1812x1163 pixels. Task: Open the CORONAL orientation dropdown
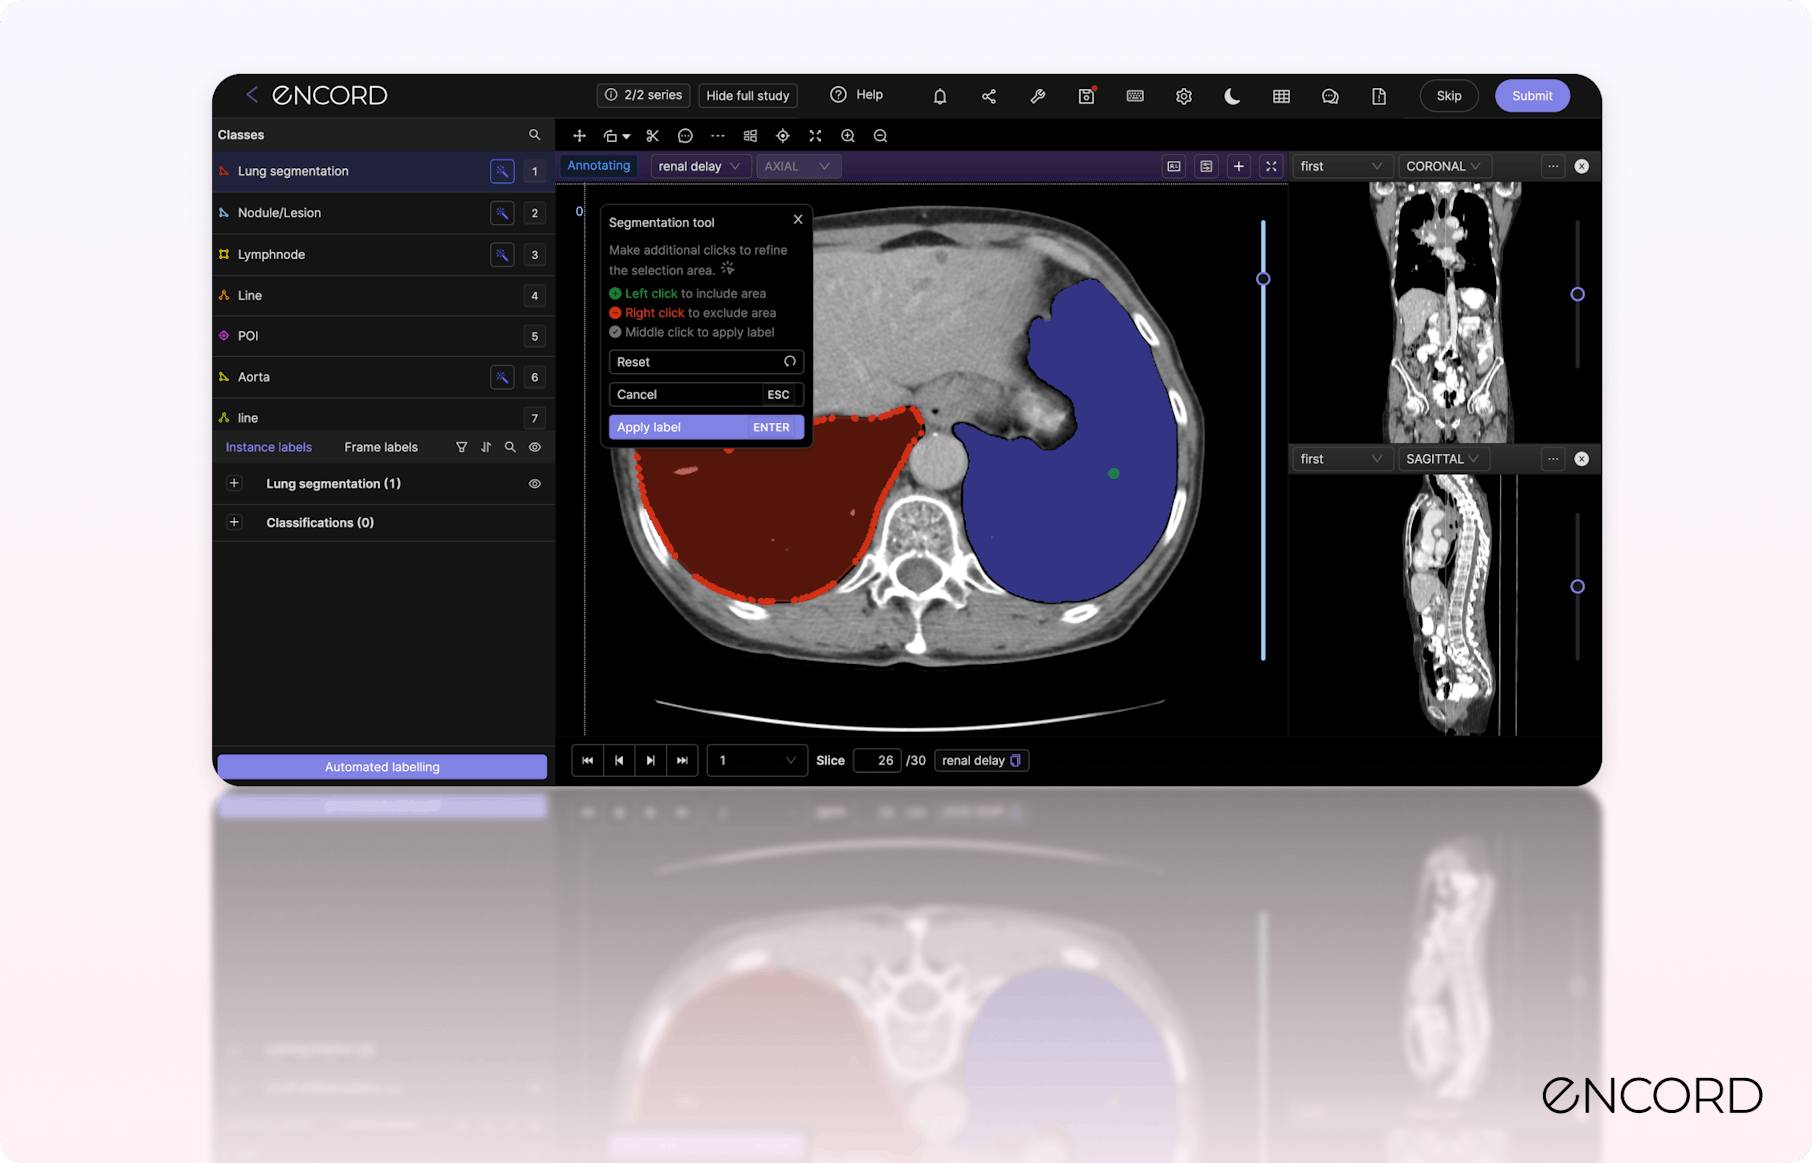point(1443,166)
